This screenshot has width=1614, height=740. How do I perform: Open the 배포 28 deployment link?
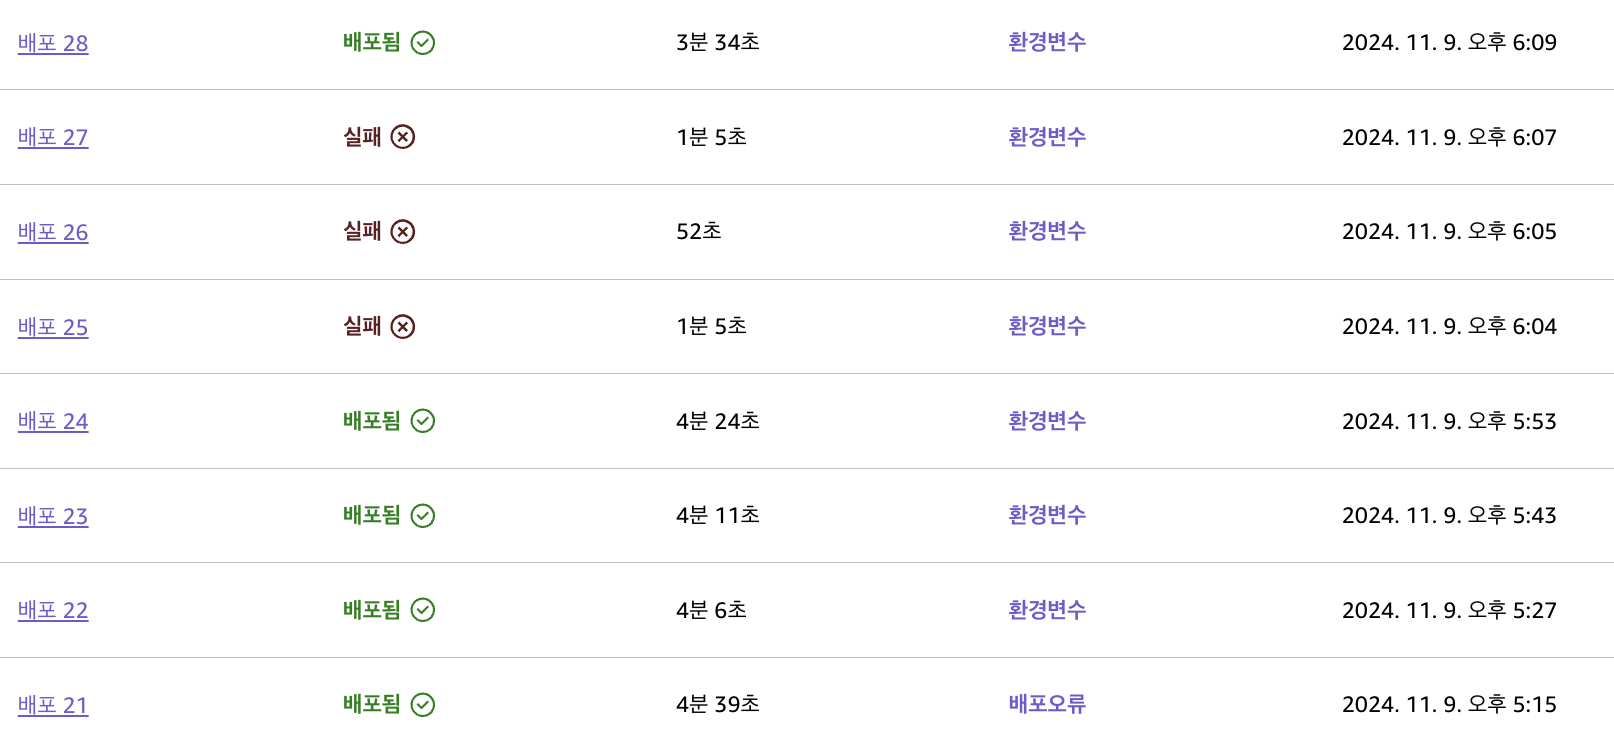pos(53,43)
